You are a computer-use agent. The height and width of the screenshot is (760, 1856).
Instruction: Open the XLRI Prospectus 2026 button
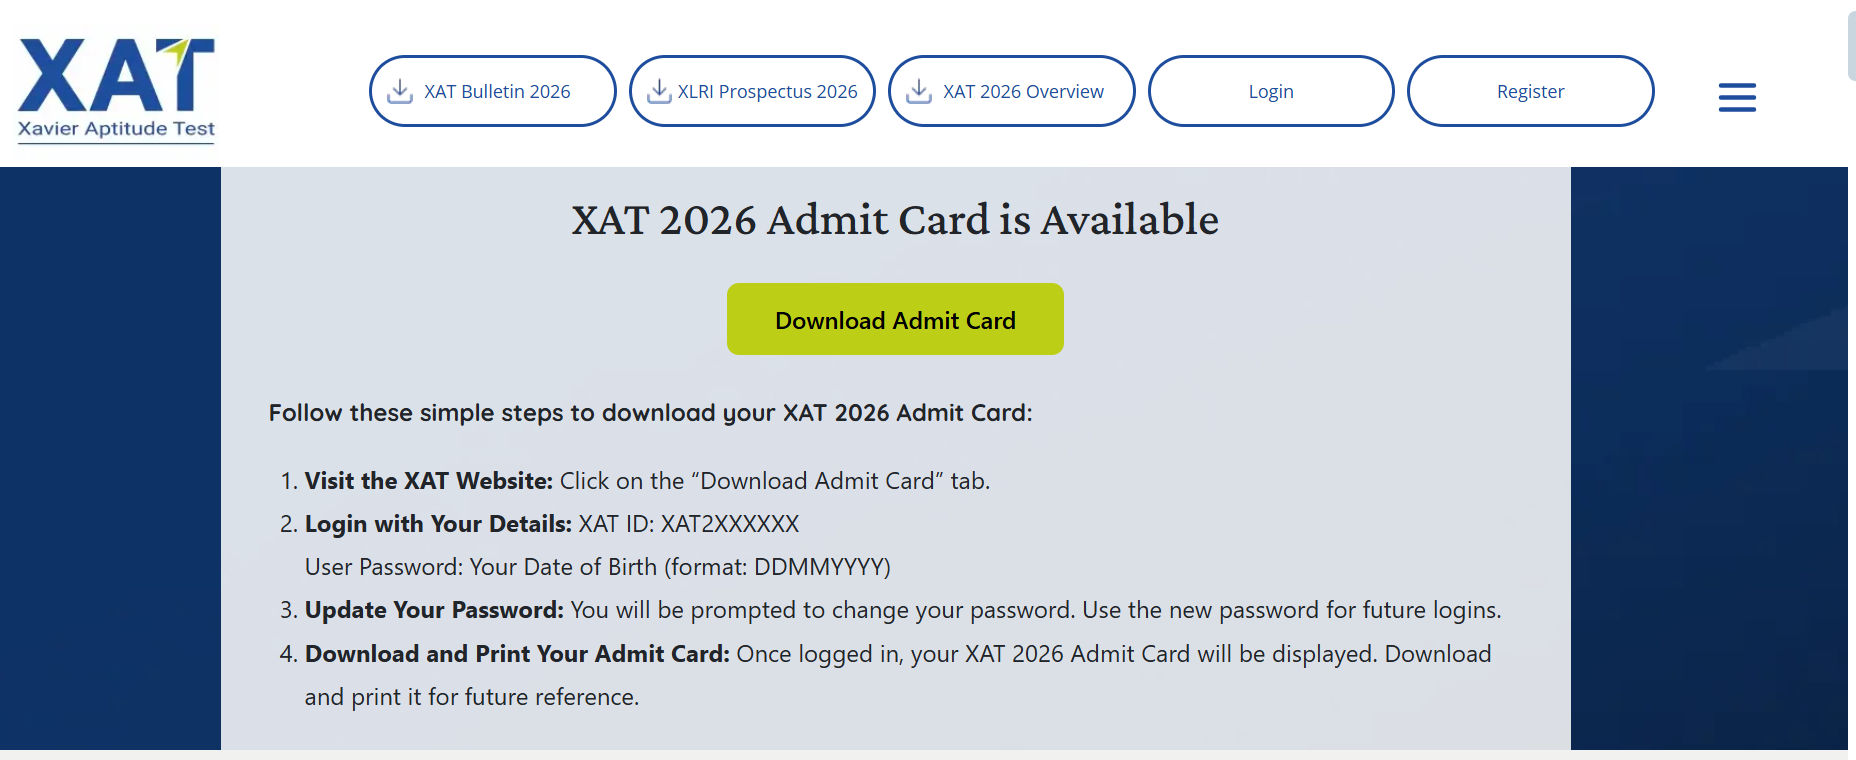click(x=752, y=91)
